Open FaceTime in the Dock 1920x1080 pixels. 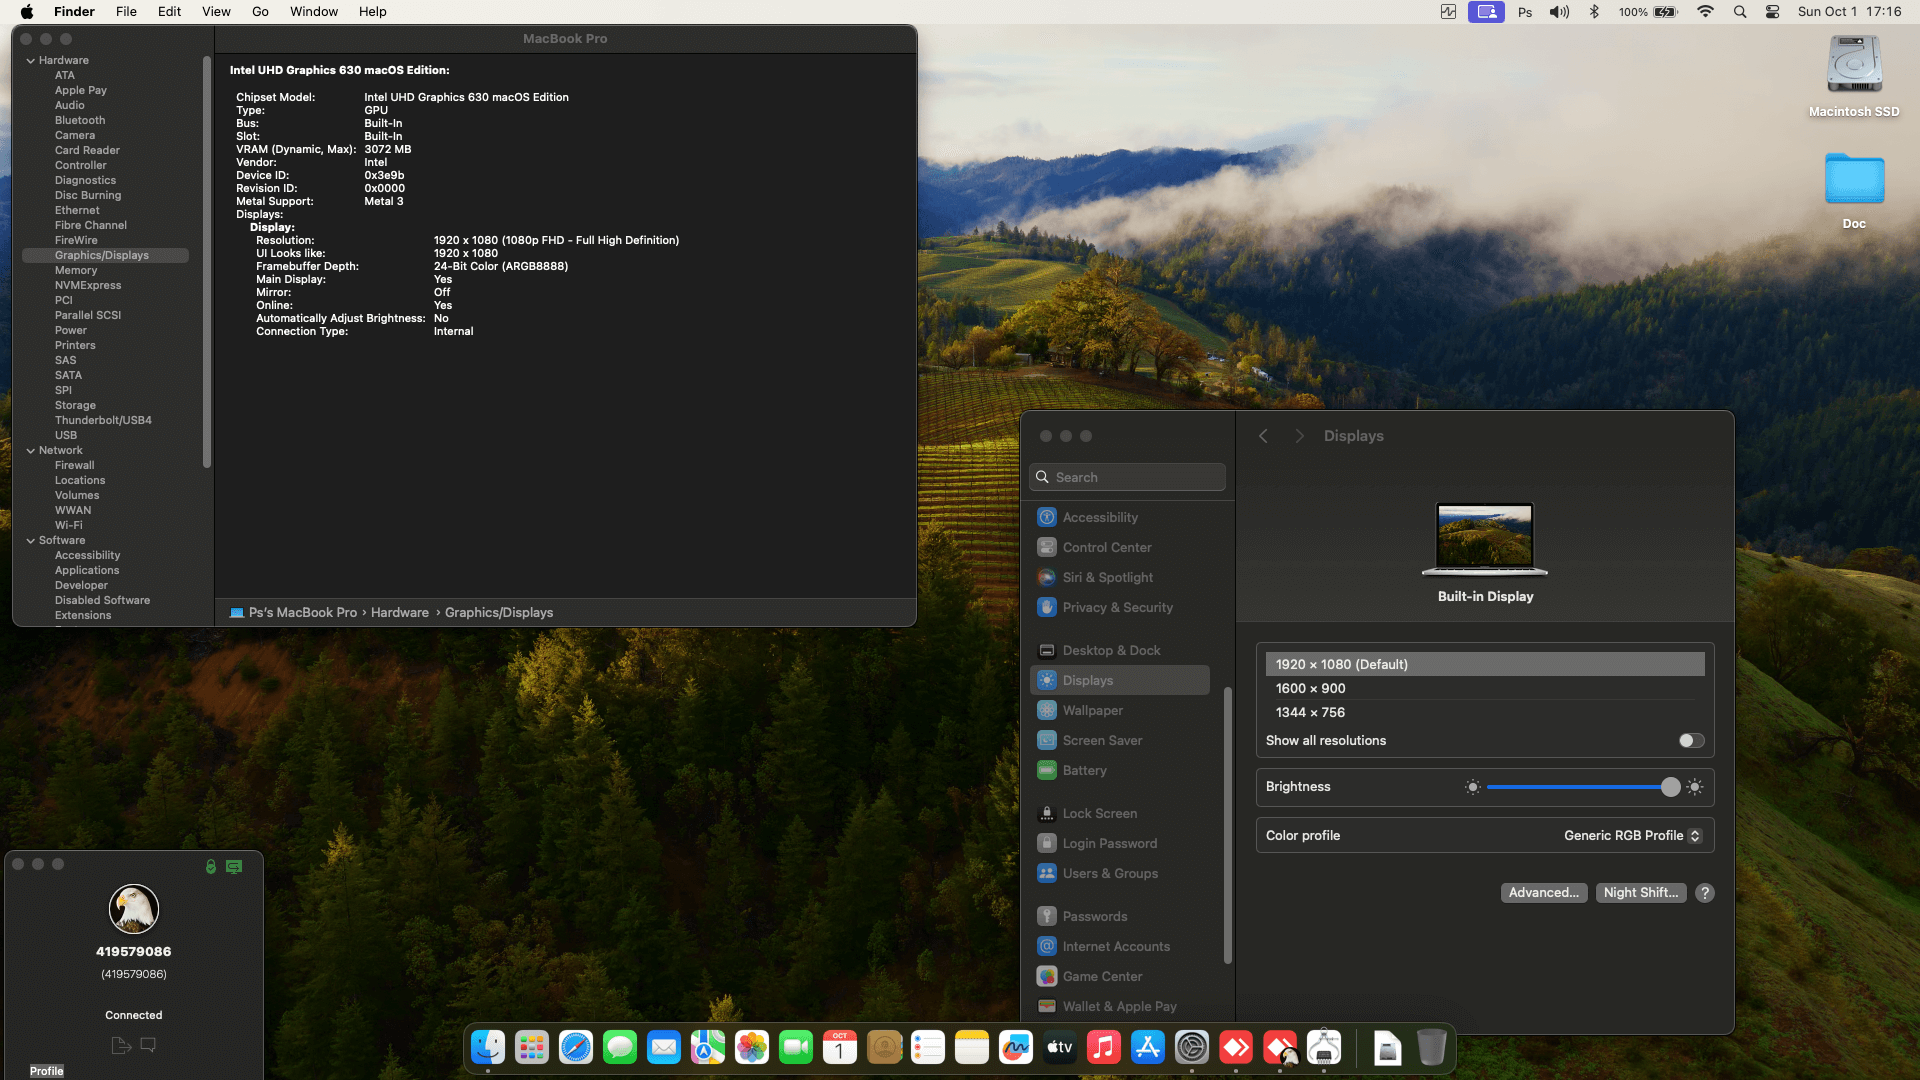click(796, 1047)
